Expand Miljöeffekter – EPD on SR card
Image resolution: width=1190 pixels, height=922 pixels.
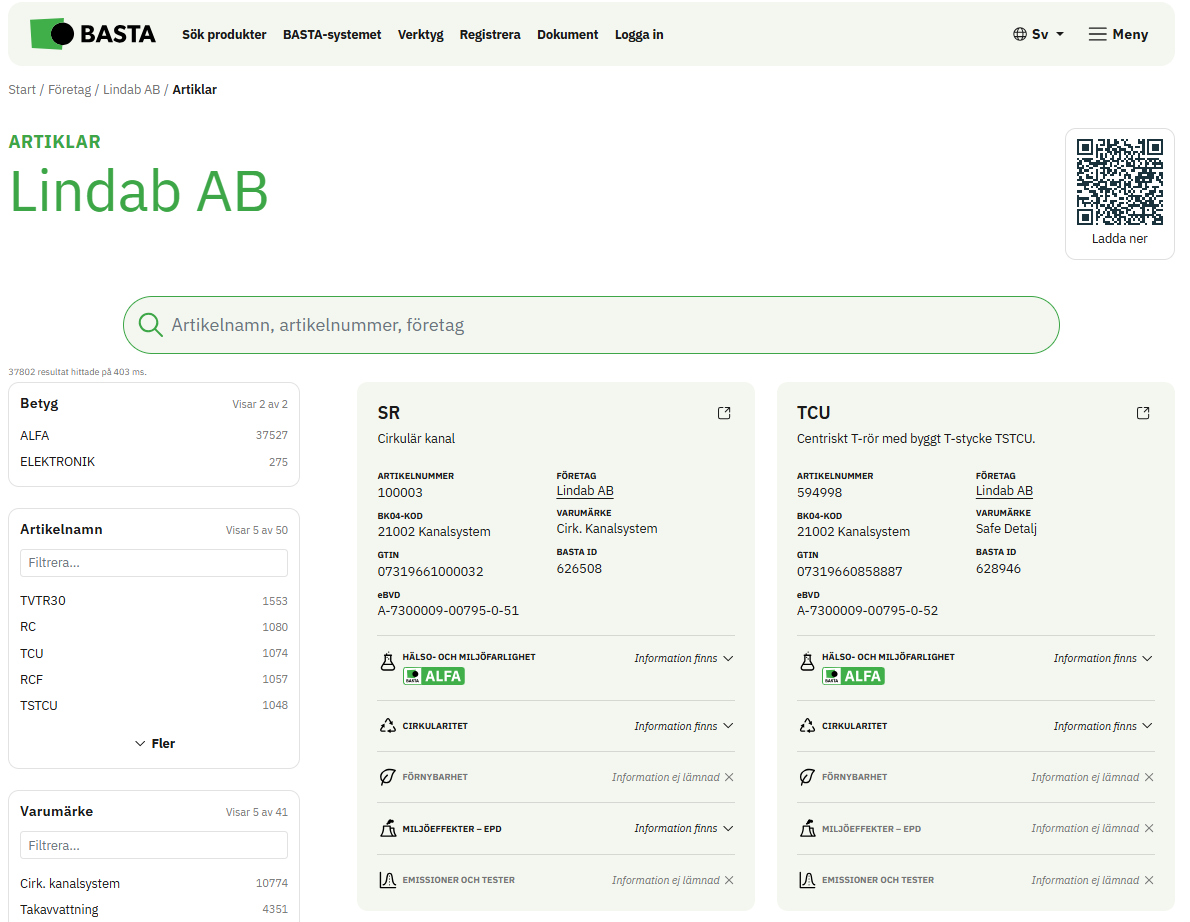click(684, 828)
